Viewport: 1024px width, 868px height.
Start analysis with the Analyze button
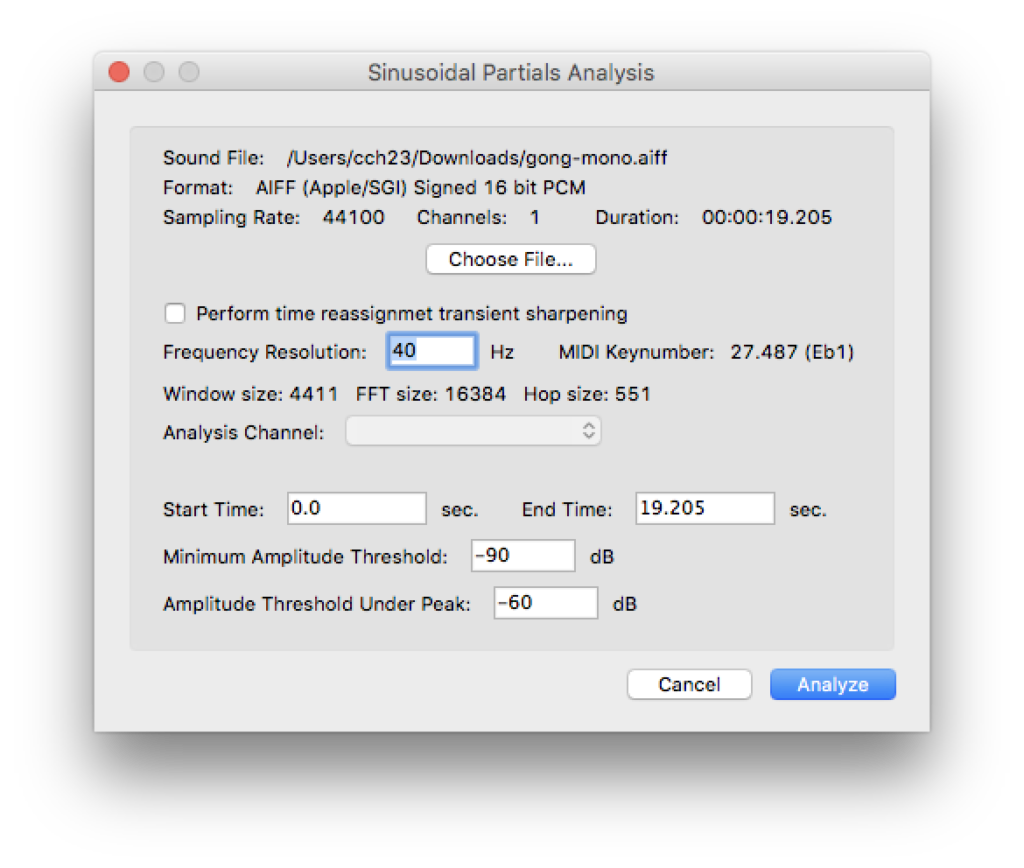[833, 684]
